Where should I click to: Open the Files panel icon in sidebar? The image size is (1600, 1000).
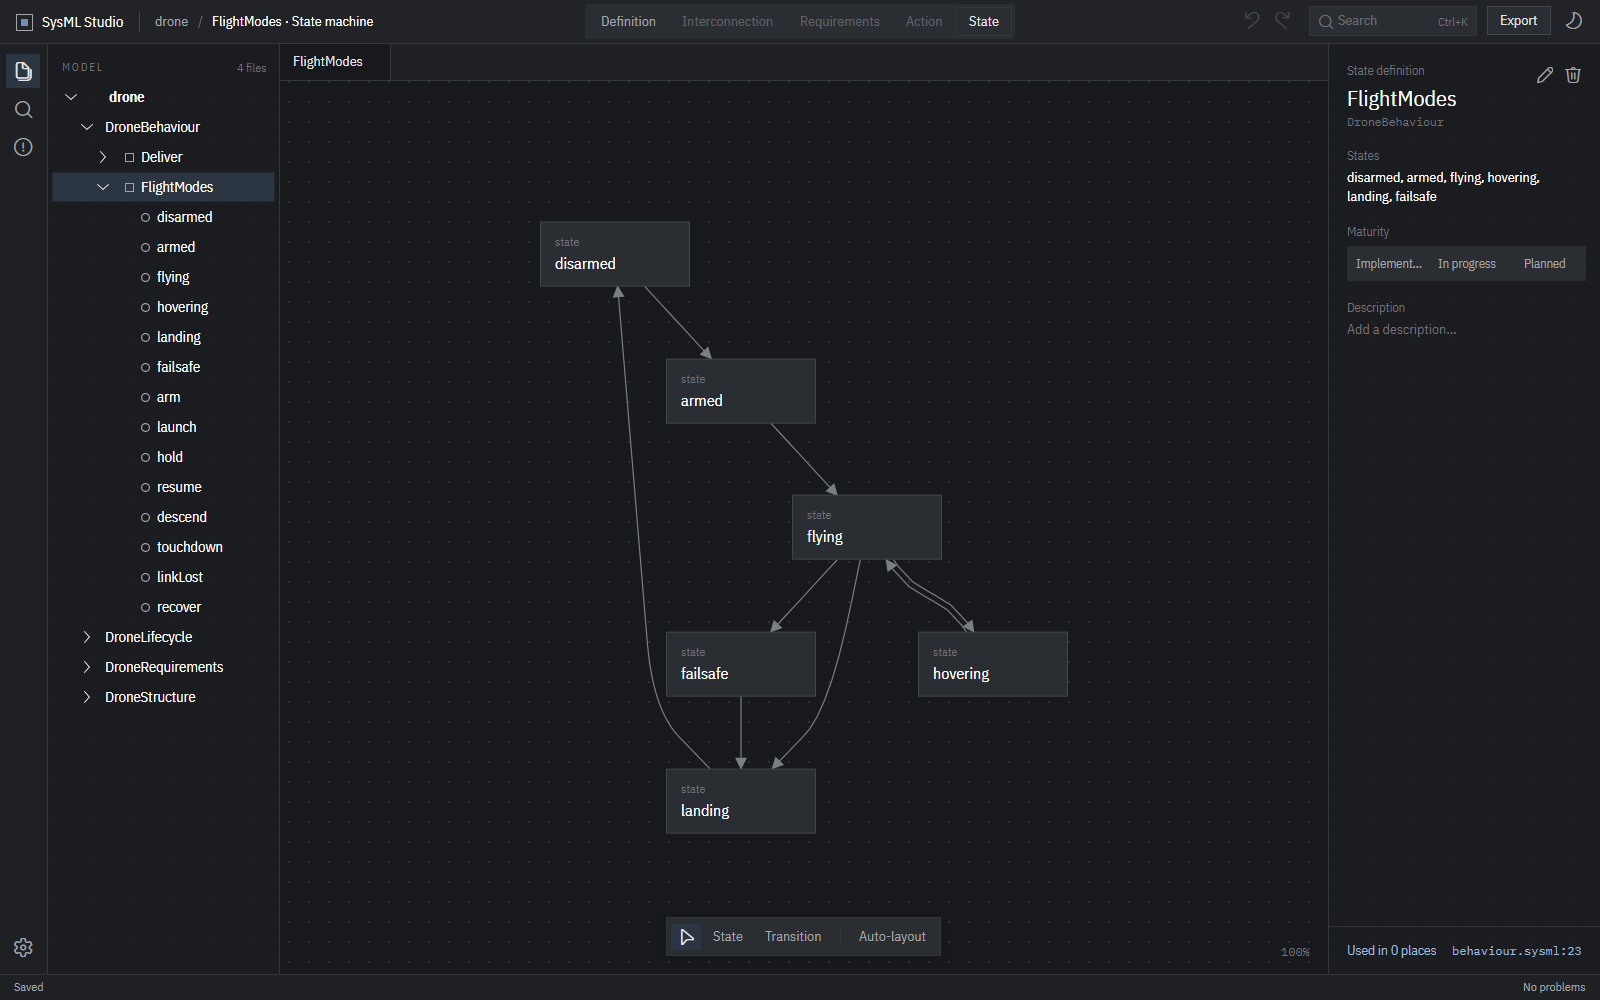tap(23, 71)
